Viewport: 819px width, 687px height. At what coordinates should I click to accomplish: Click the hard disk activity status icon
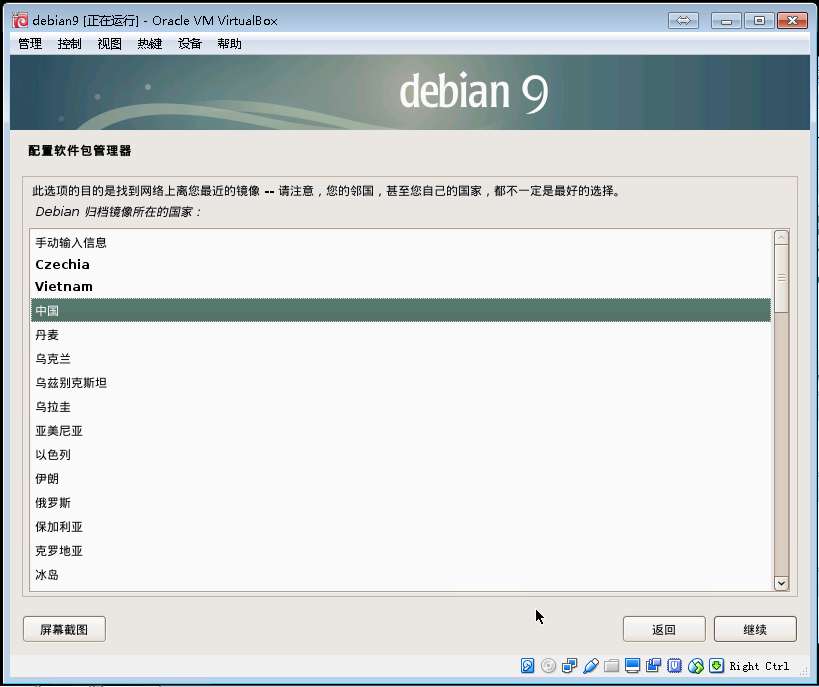pos(528,666)
